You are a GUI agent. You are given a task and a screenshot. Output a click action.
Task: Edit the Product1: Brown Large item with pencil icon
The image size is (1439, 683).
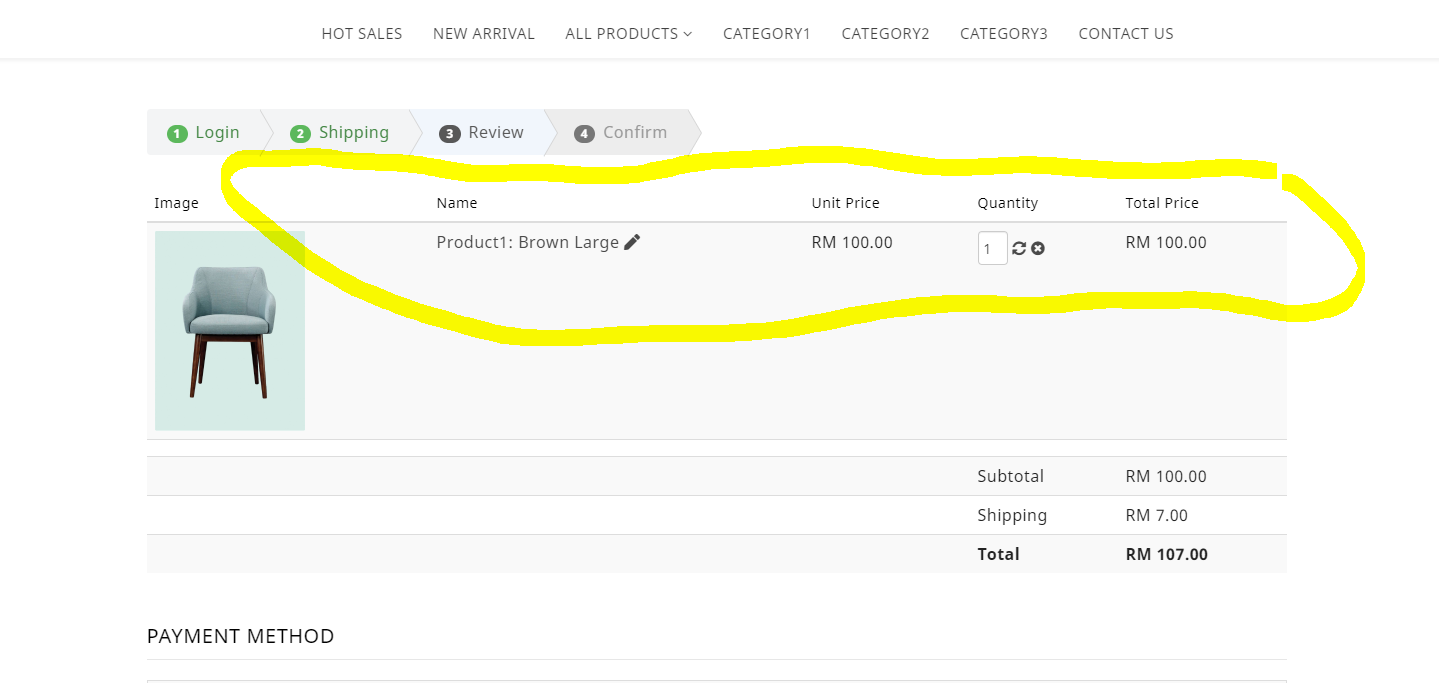tap(632, 242)
